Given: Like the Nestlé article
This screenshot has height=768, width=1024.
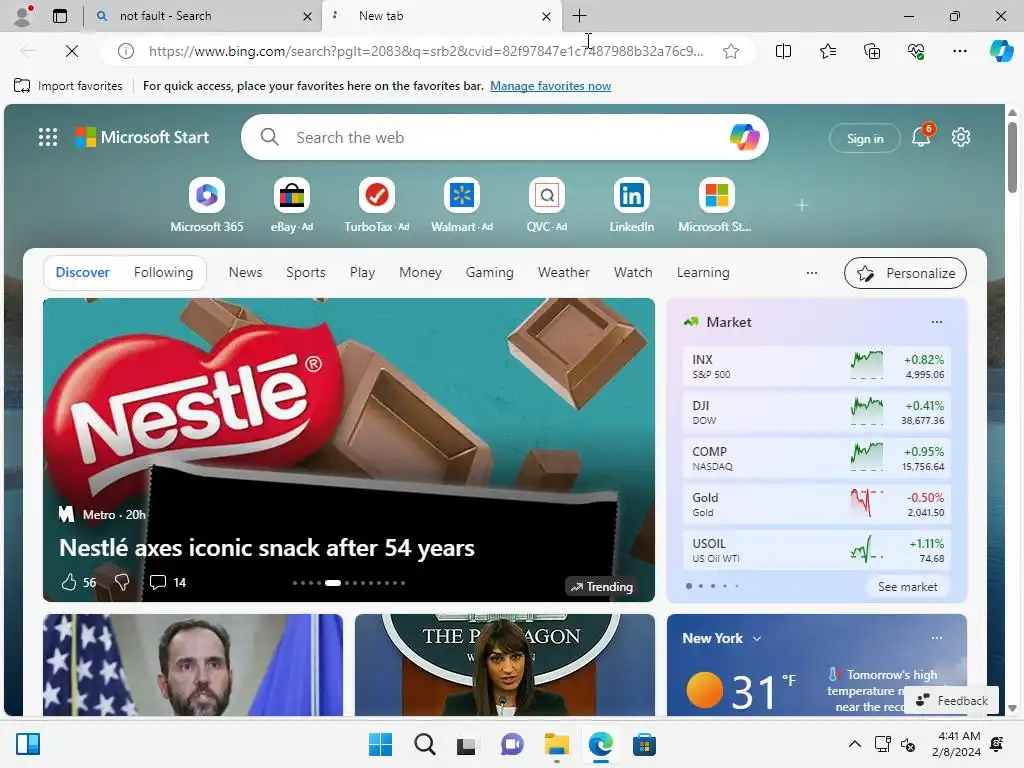Looking at the screenshot, I should tap(69, 582).
